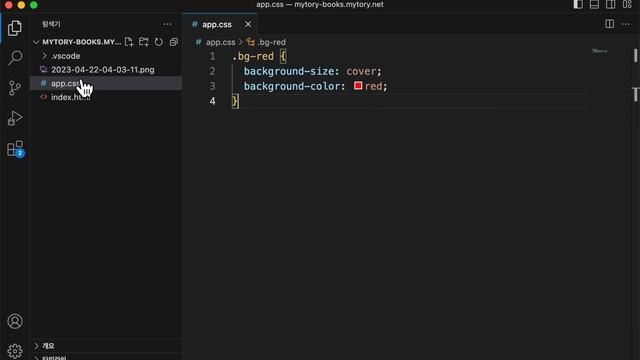This screenshot has width=640, height=360.
Task: Click the New File icon in explorer header
Action: point(129,42)
